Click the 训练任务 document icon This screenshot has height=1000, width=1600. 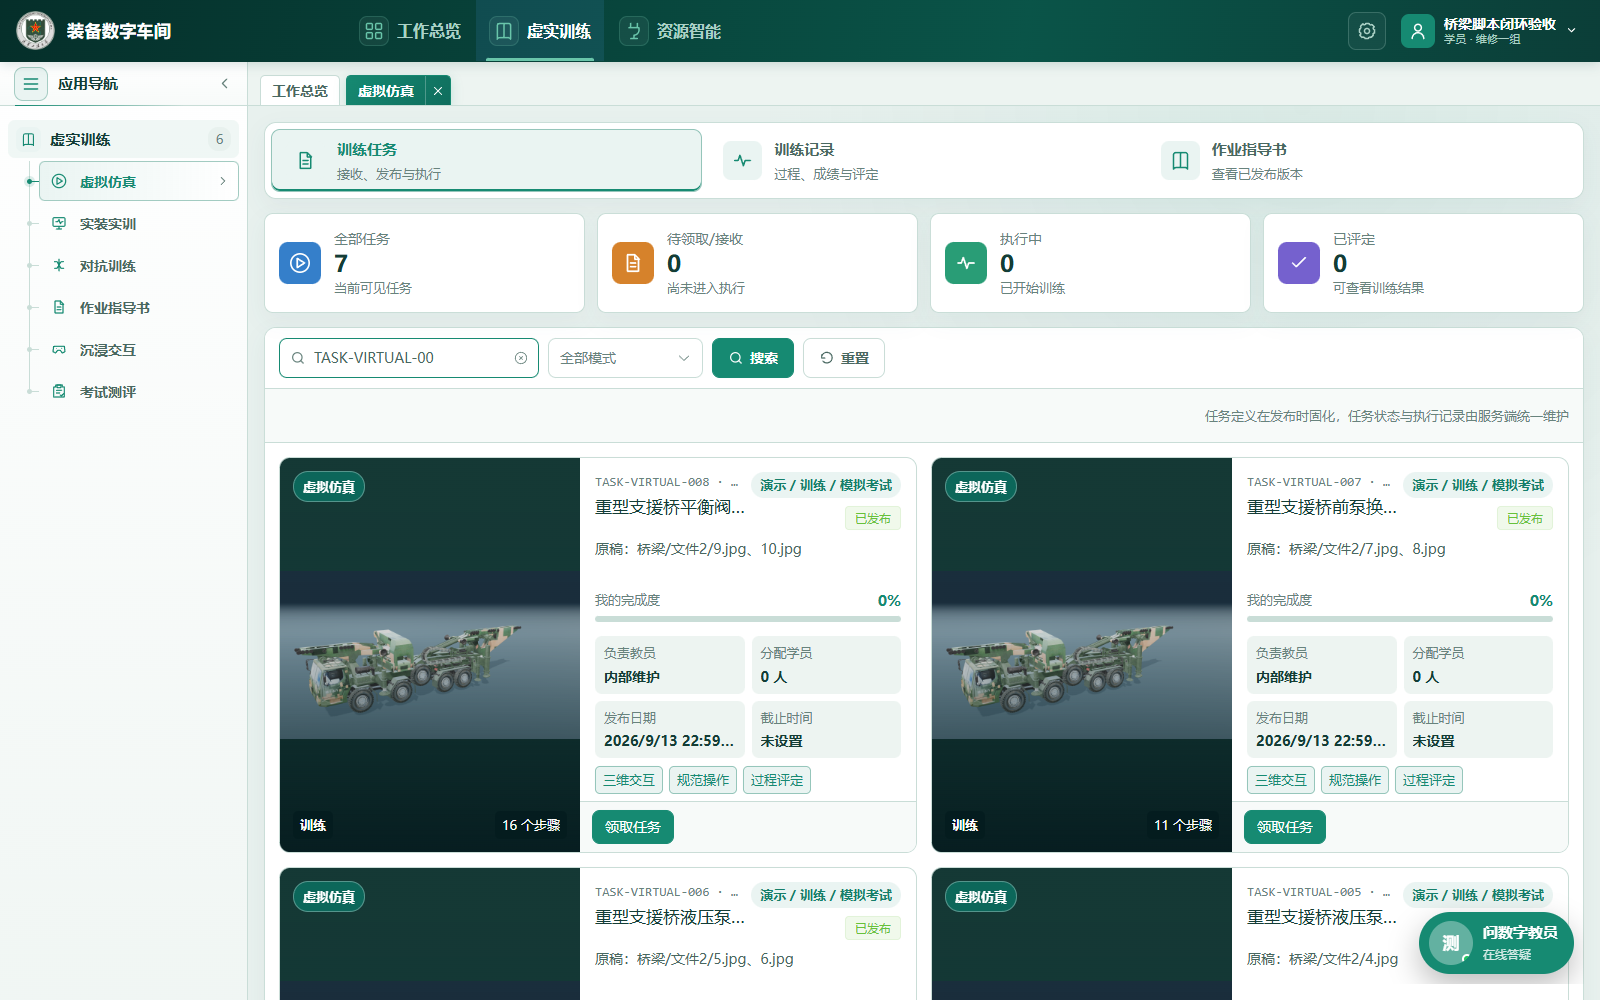[306, 161]
